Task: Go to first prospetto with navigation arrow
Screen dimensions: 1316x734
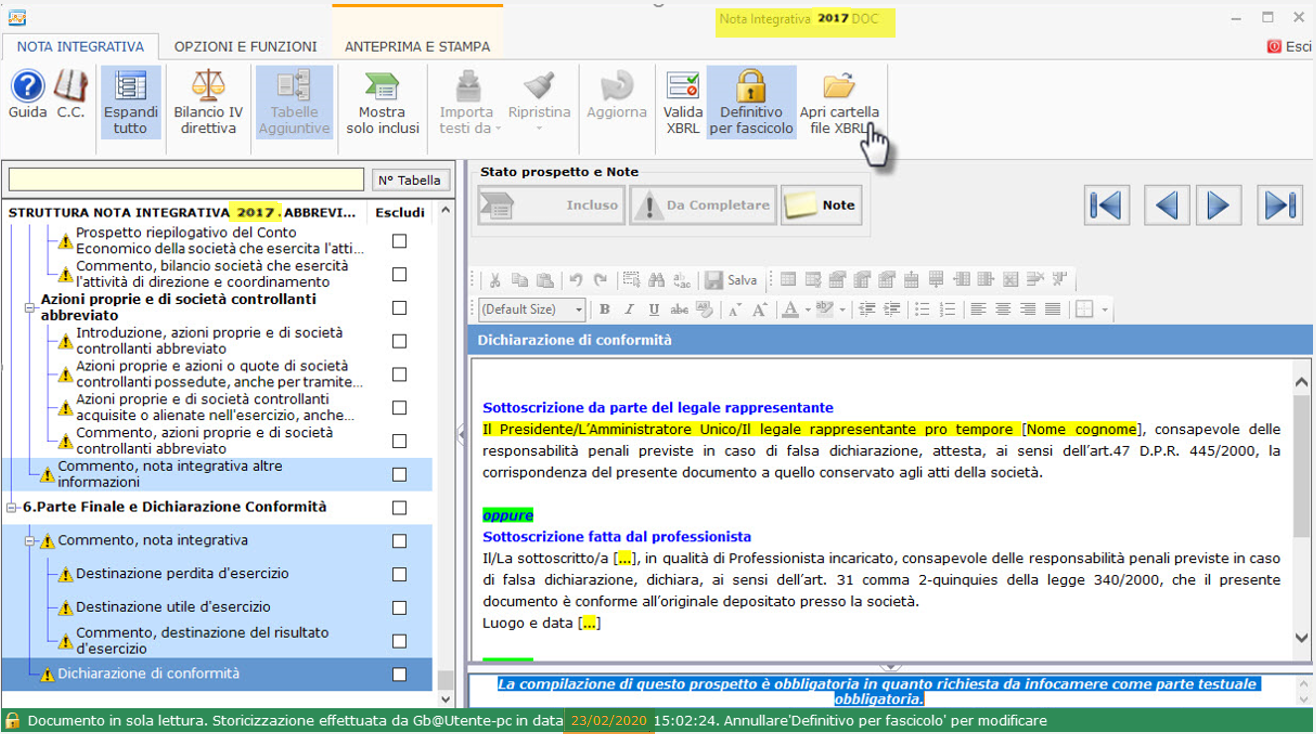Action: pyautogui.click(x=1109, y=205)
